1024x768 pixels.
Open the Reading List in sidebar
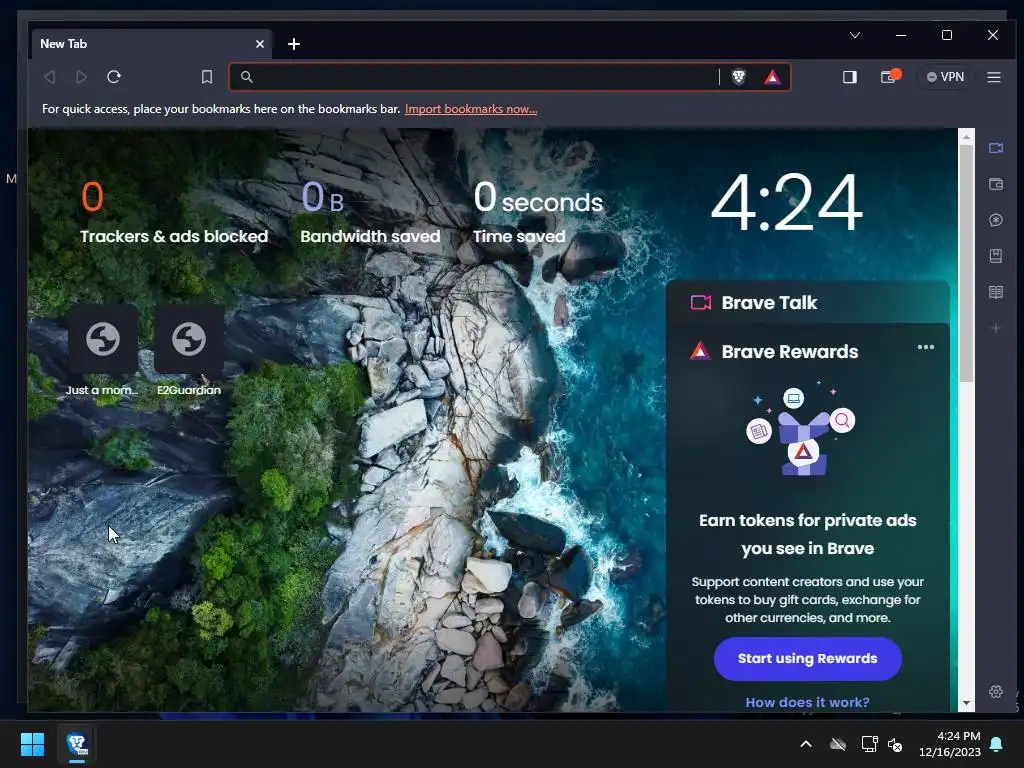[996, 292]
